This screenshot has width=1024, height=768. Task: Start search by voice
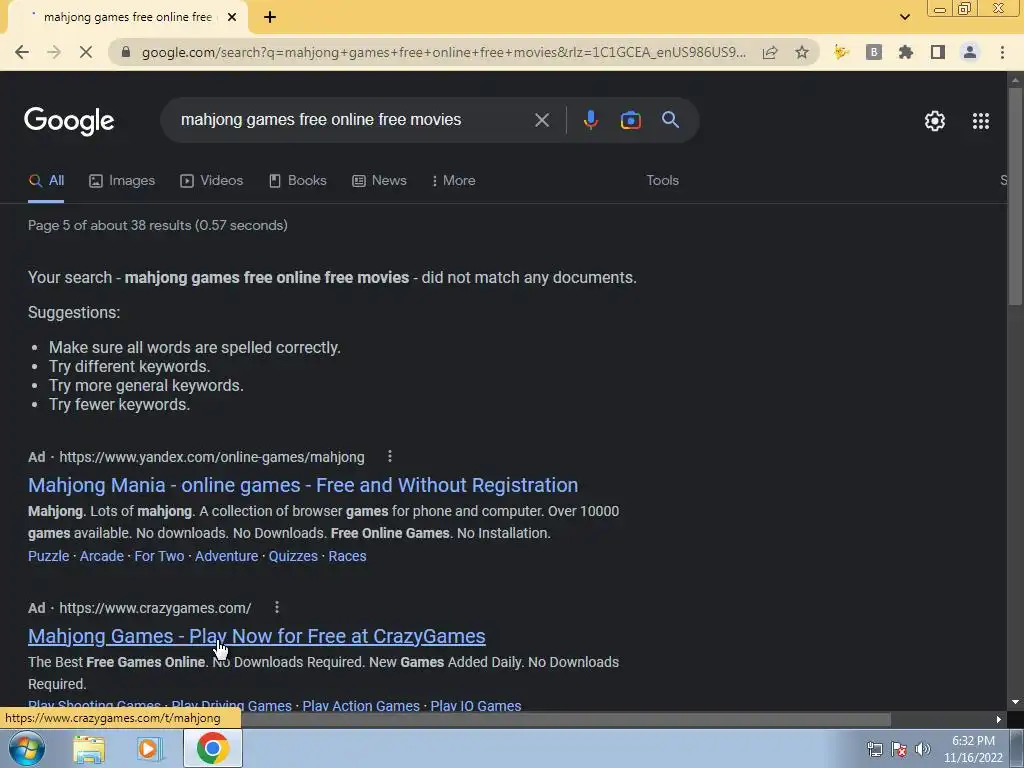[591, 120]
